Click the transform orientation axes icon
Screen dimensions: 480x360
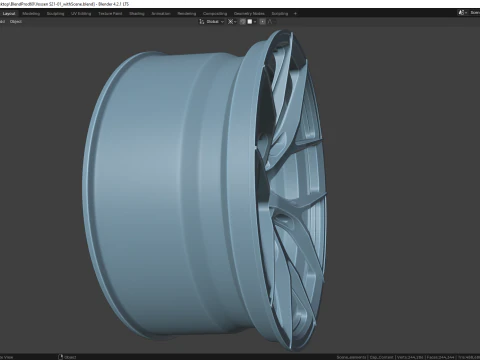tap(201, 22)
